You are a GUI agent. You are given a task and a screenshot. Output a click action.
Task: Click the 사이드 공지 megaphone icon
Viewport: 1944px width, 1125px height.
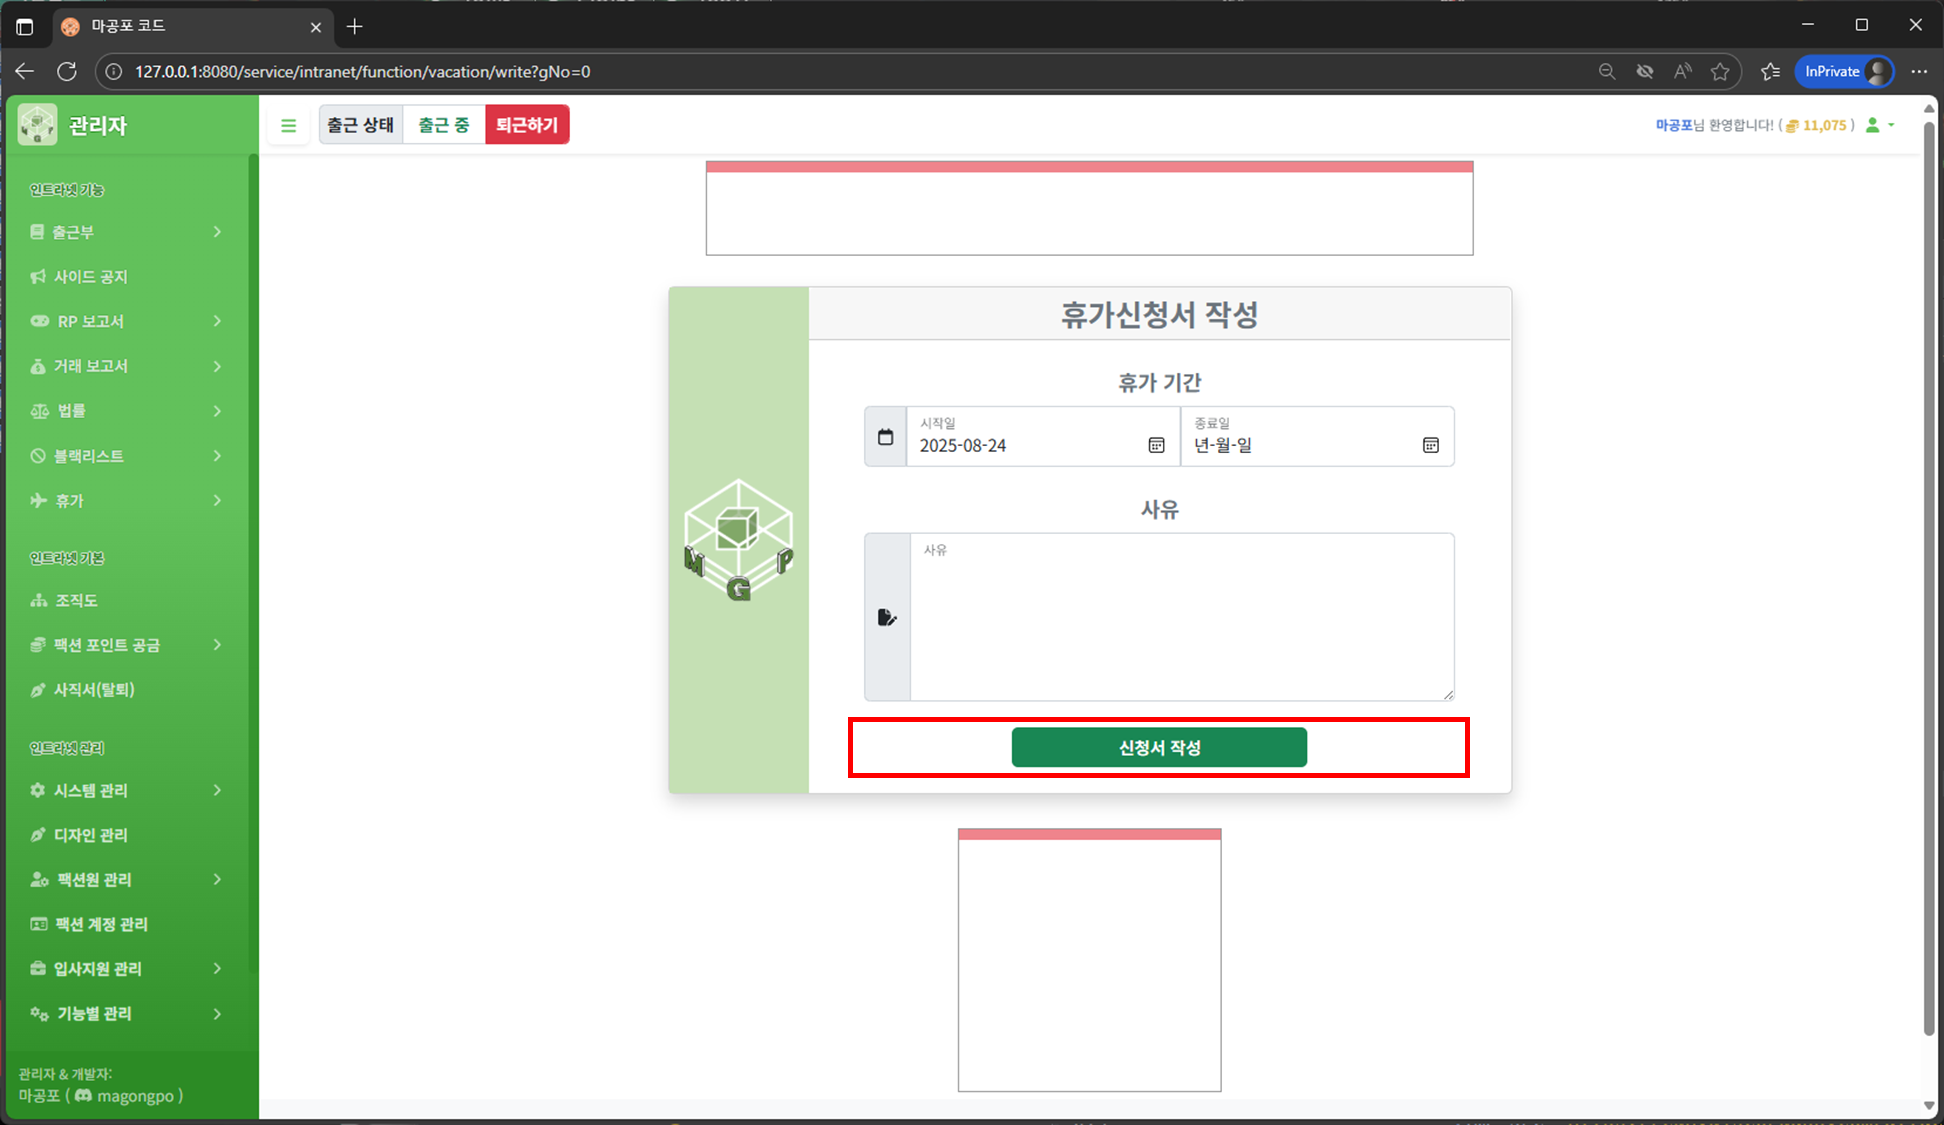click(38, 277)
